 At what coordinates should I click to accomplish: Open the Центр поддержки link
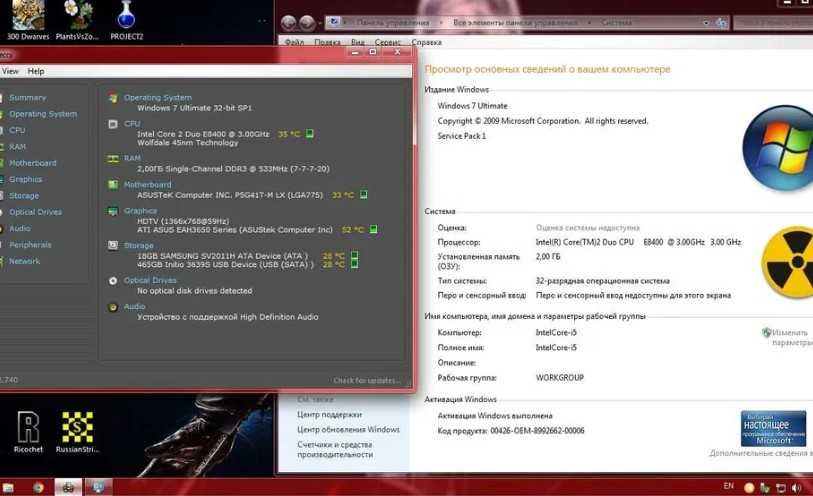(x=329, y=415)
